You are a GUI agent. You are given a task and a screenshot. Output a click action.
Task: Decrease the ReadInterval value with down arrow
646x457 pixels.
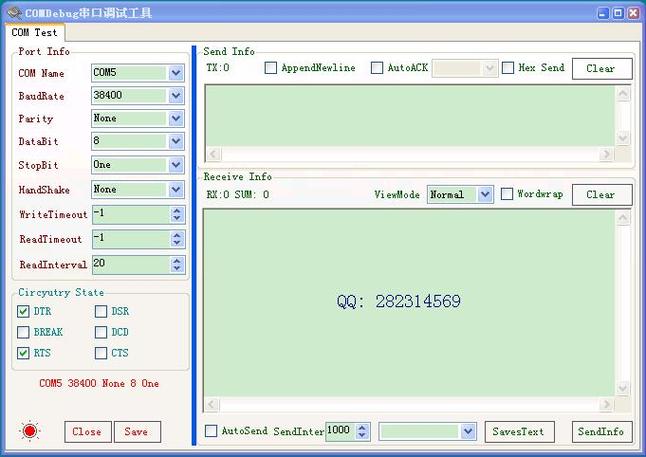177,269
